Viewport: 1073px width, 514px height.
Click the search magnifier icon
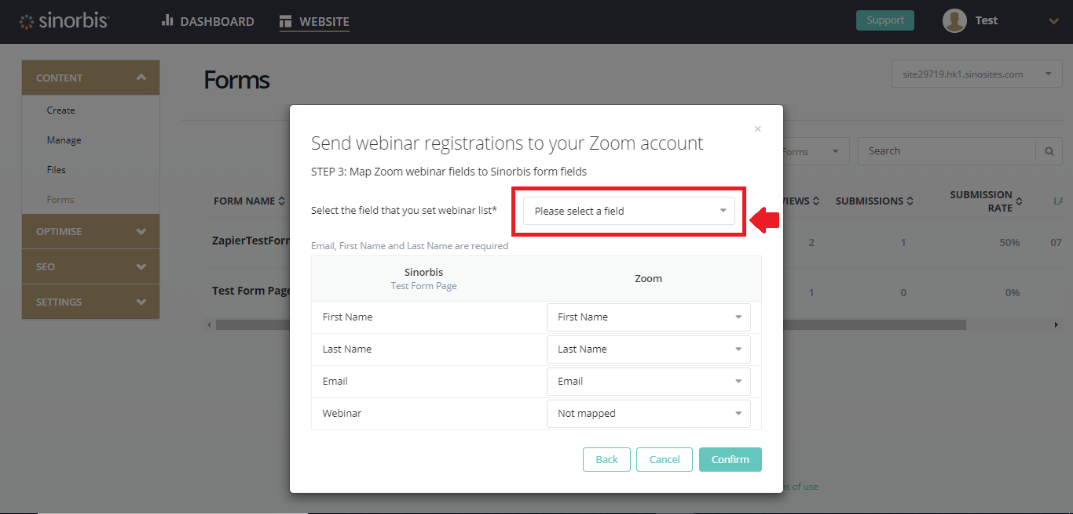tap(1049, 151)
